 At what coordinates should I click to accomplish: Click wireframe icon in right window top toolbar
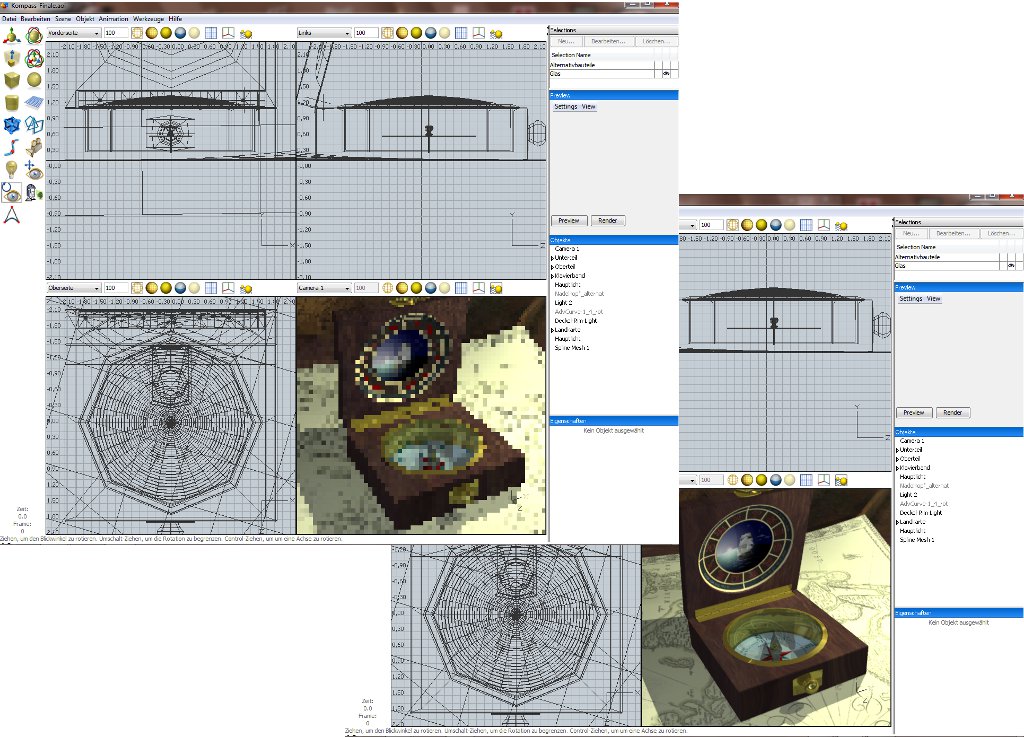pos(733,225)
